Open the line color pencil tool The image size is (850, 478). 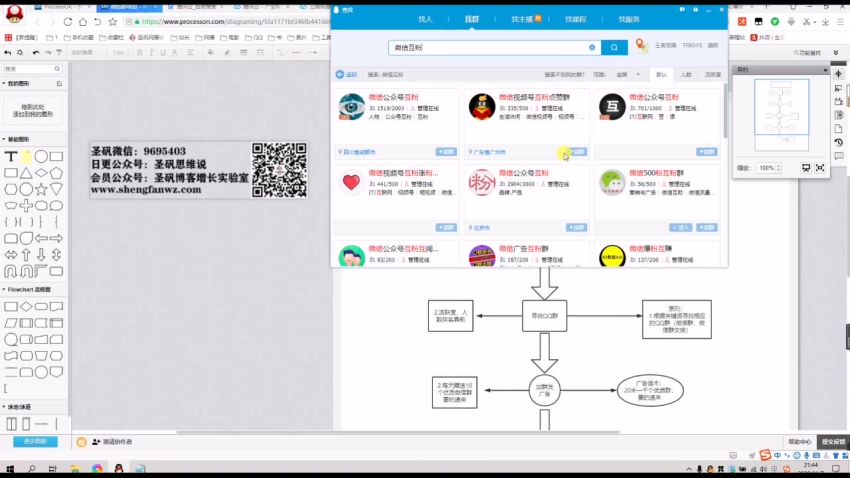(x=227, y=53)
